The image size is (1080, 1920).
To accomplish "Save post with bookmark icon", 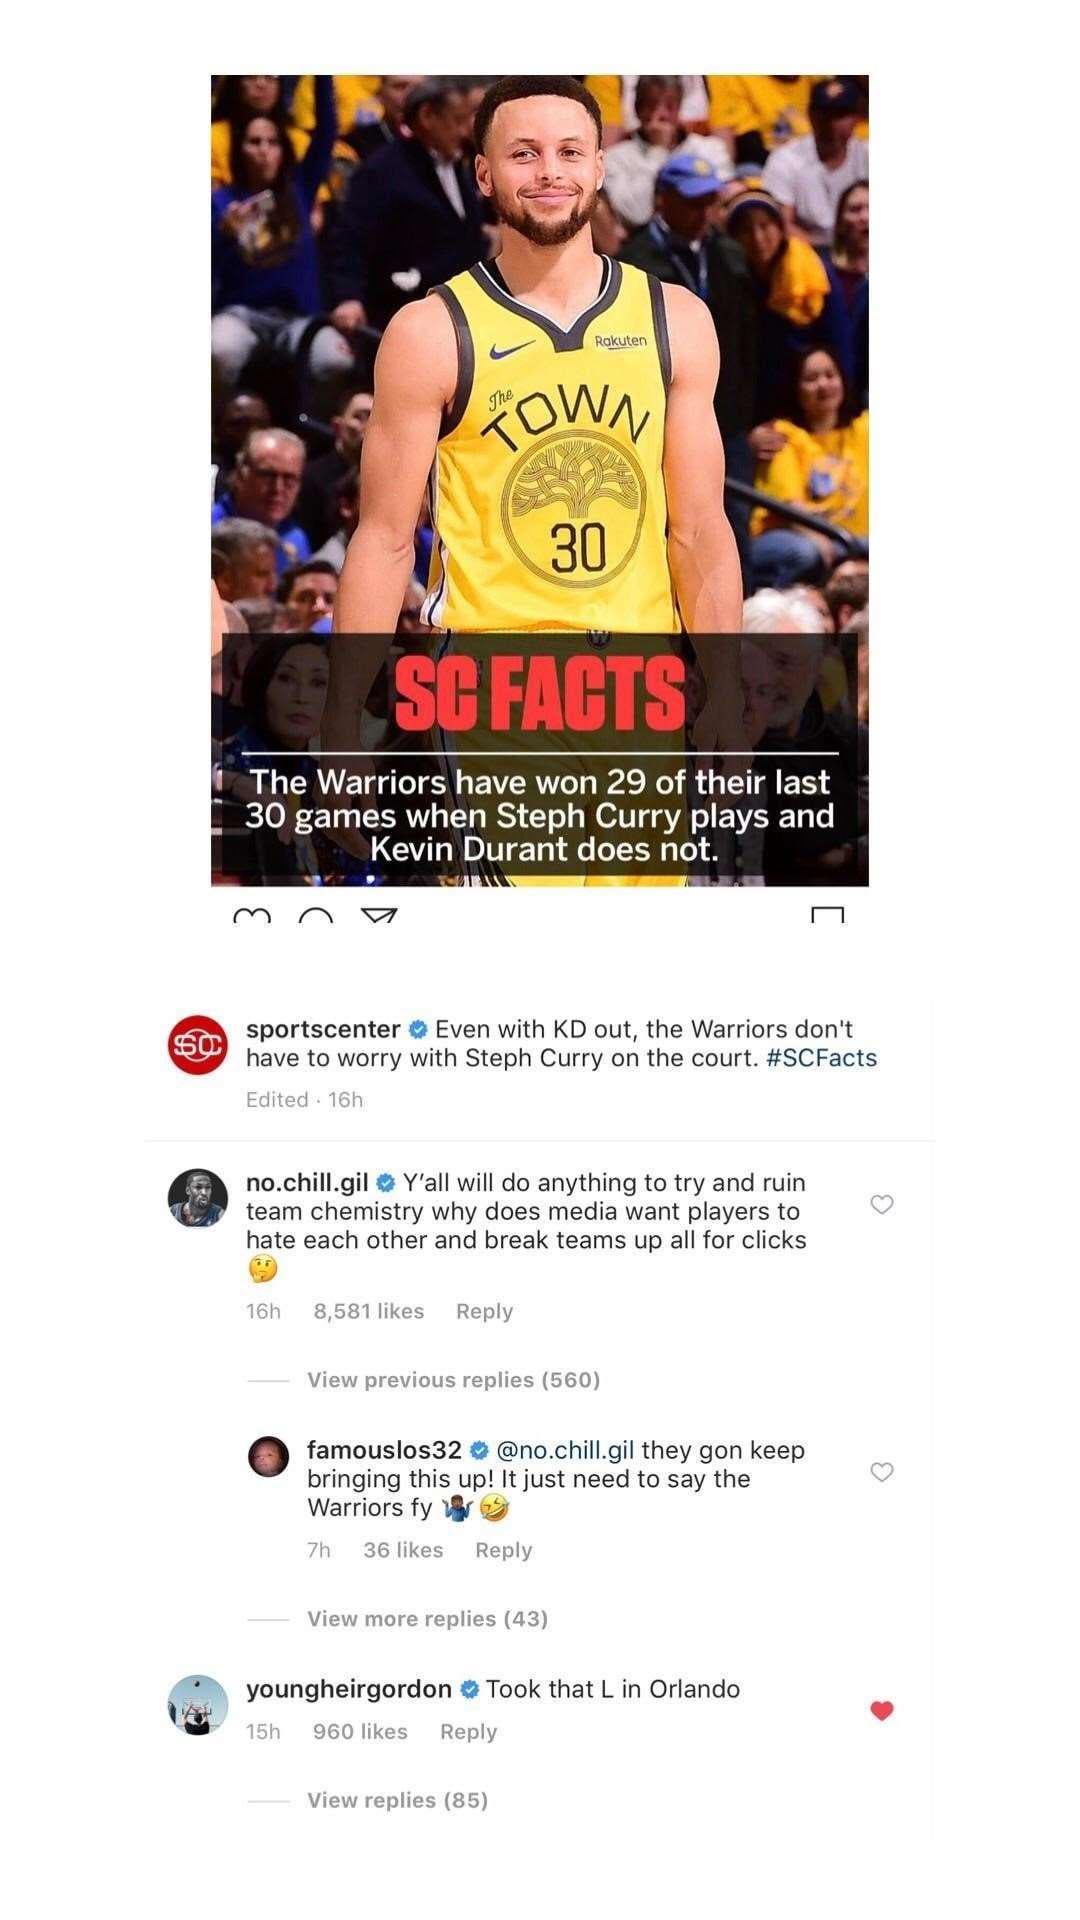I will (828, 915).
